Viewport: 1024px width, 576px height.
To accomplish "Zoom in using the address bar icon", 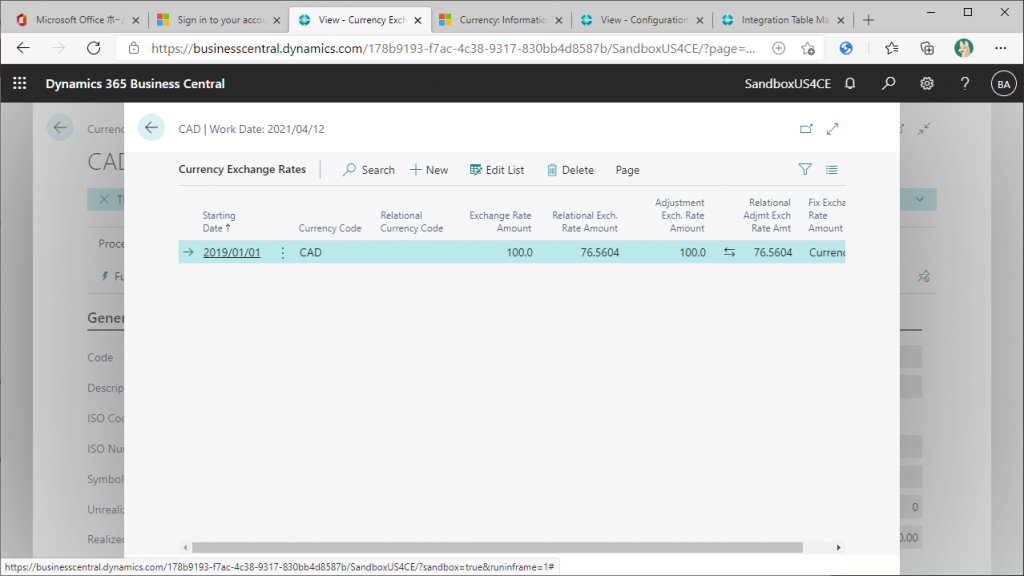I will pos(778,48).
